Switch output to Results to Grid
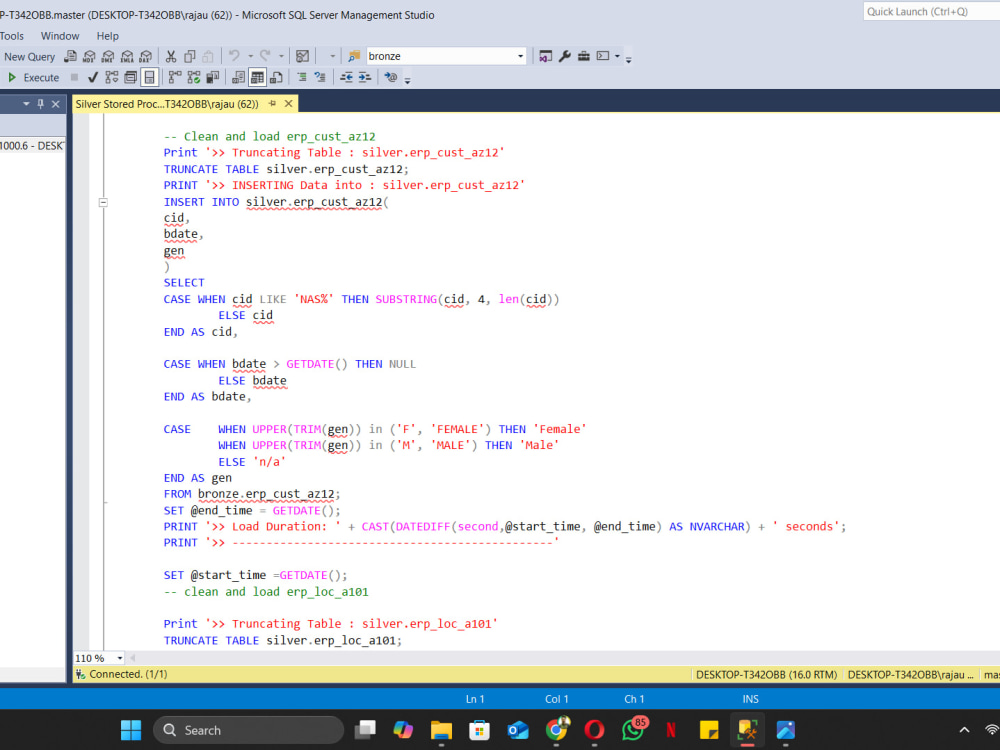This screenshot has width=1000, height=750. (257, 77)
